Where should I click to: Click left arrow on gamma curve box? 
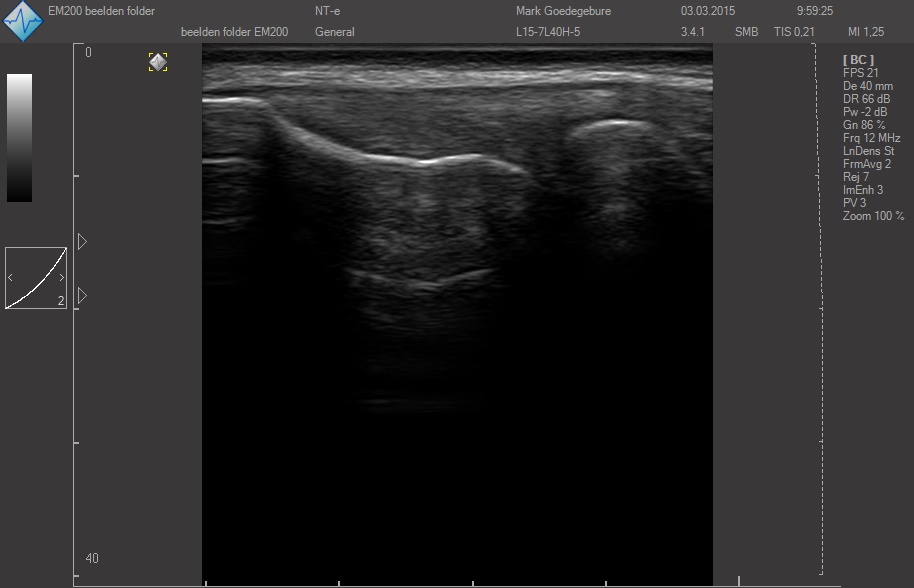point(11,277)
